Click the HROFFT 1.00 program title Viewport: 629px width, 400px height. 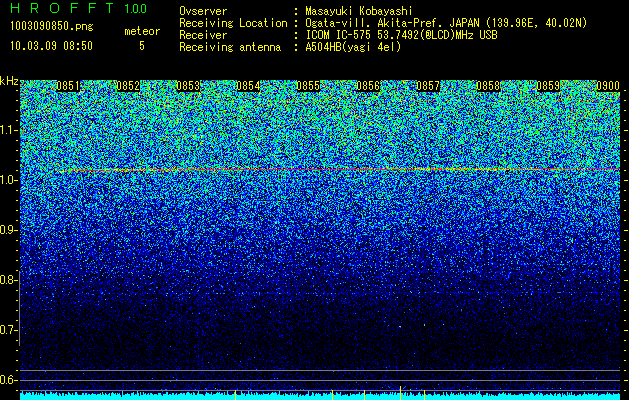click(79, 8)
